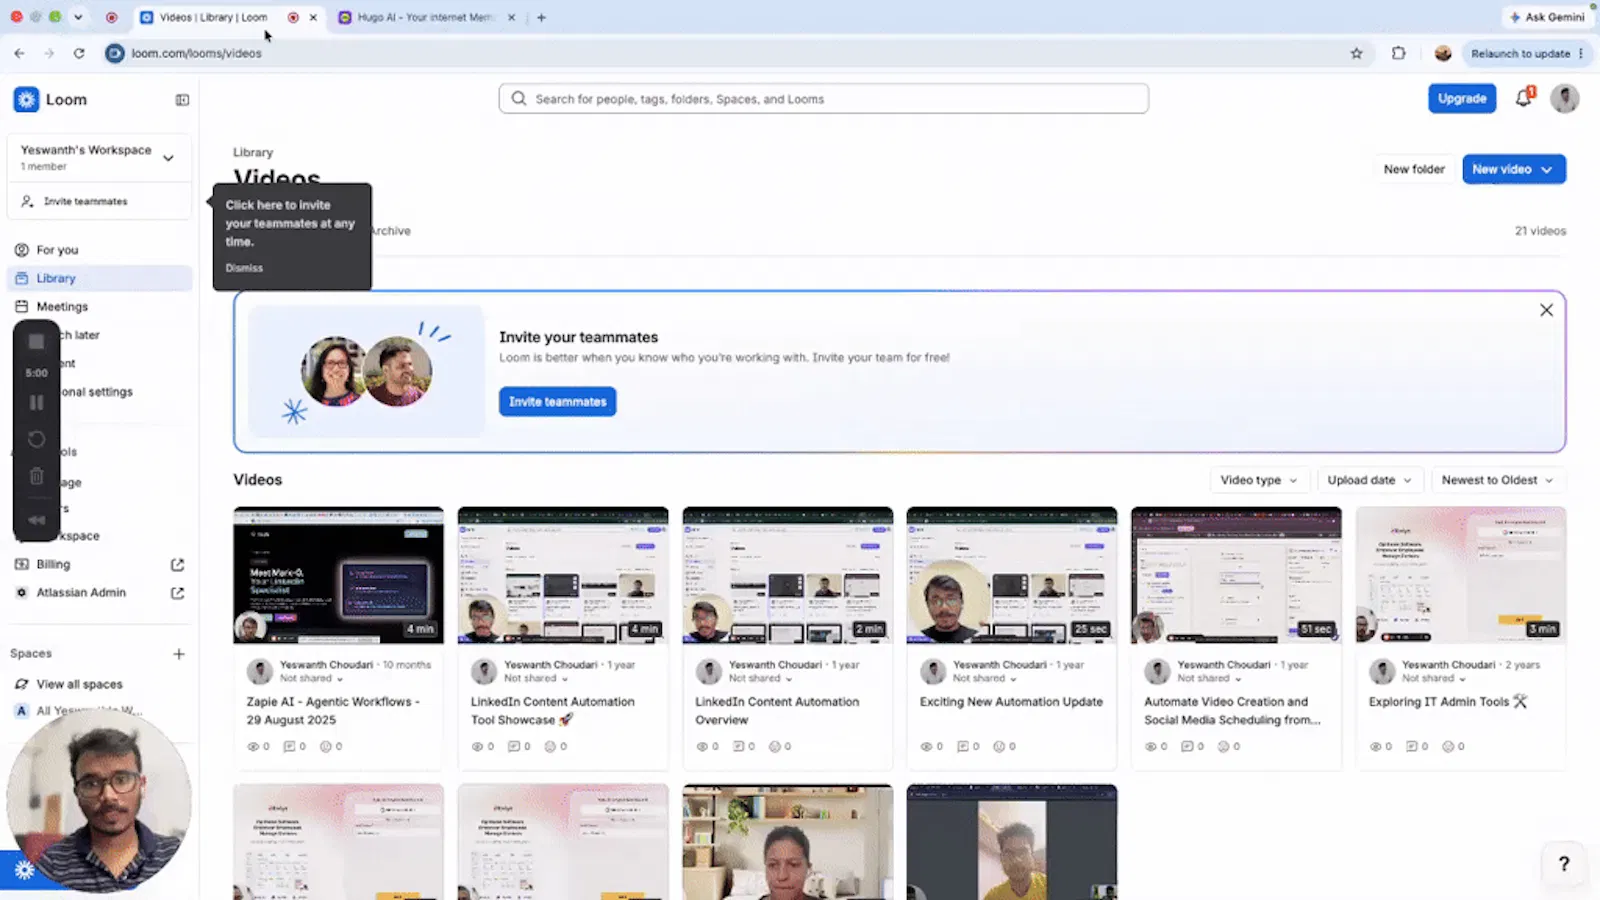The image size is (1600, 900).
Task: Click views count icon on Zapie AI video
Action: point(252,747)
